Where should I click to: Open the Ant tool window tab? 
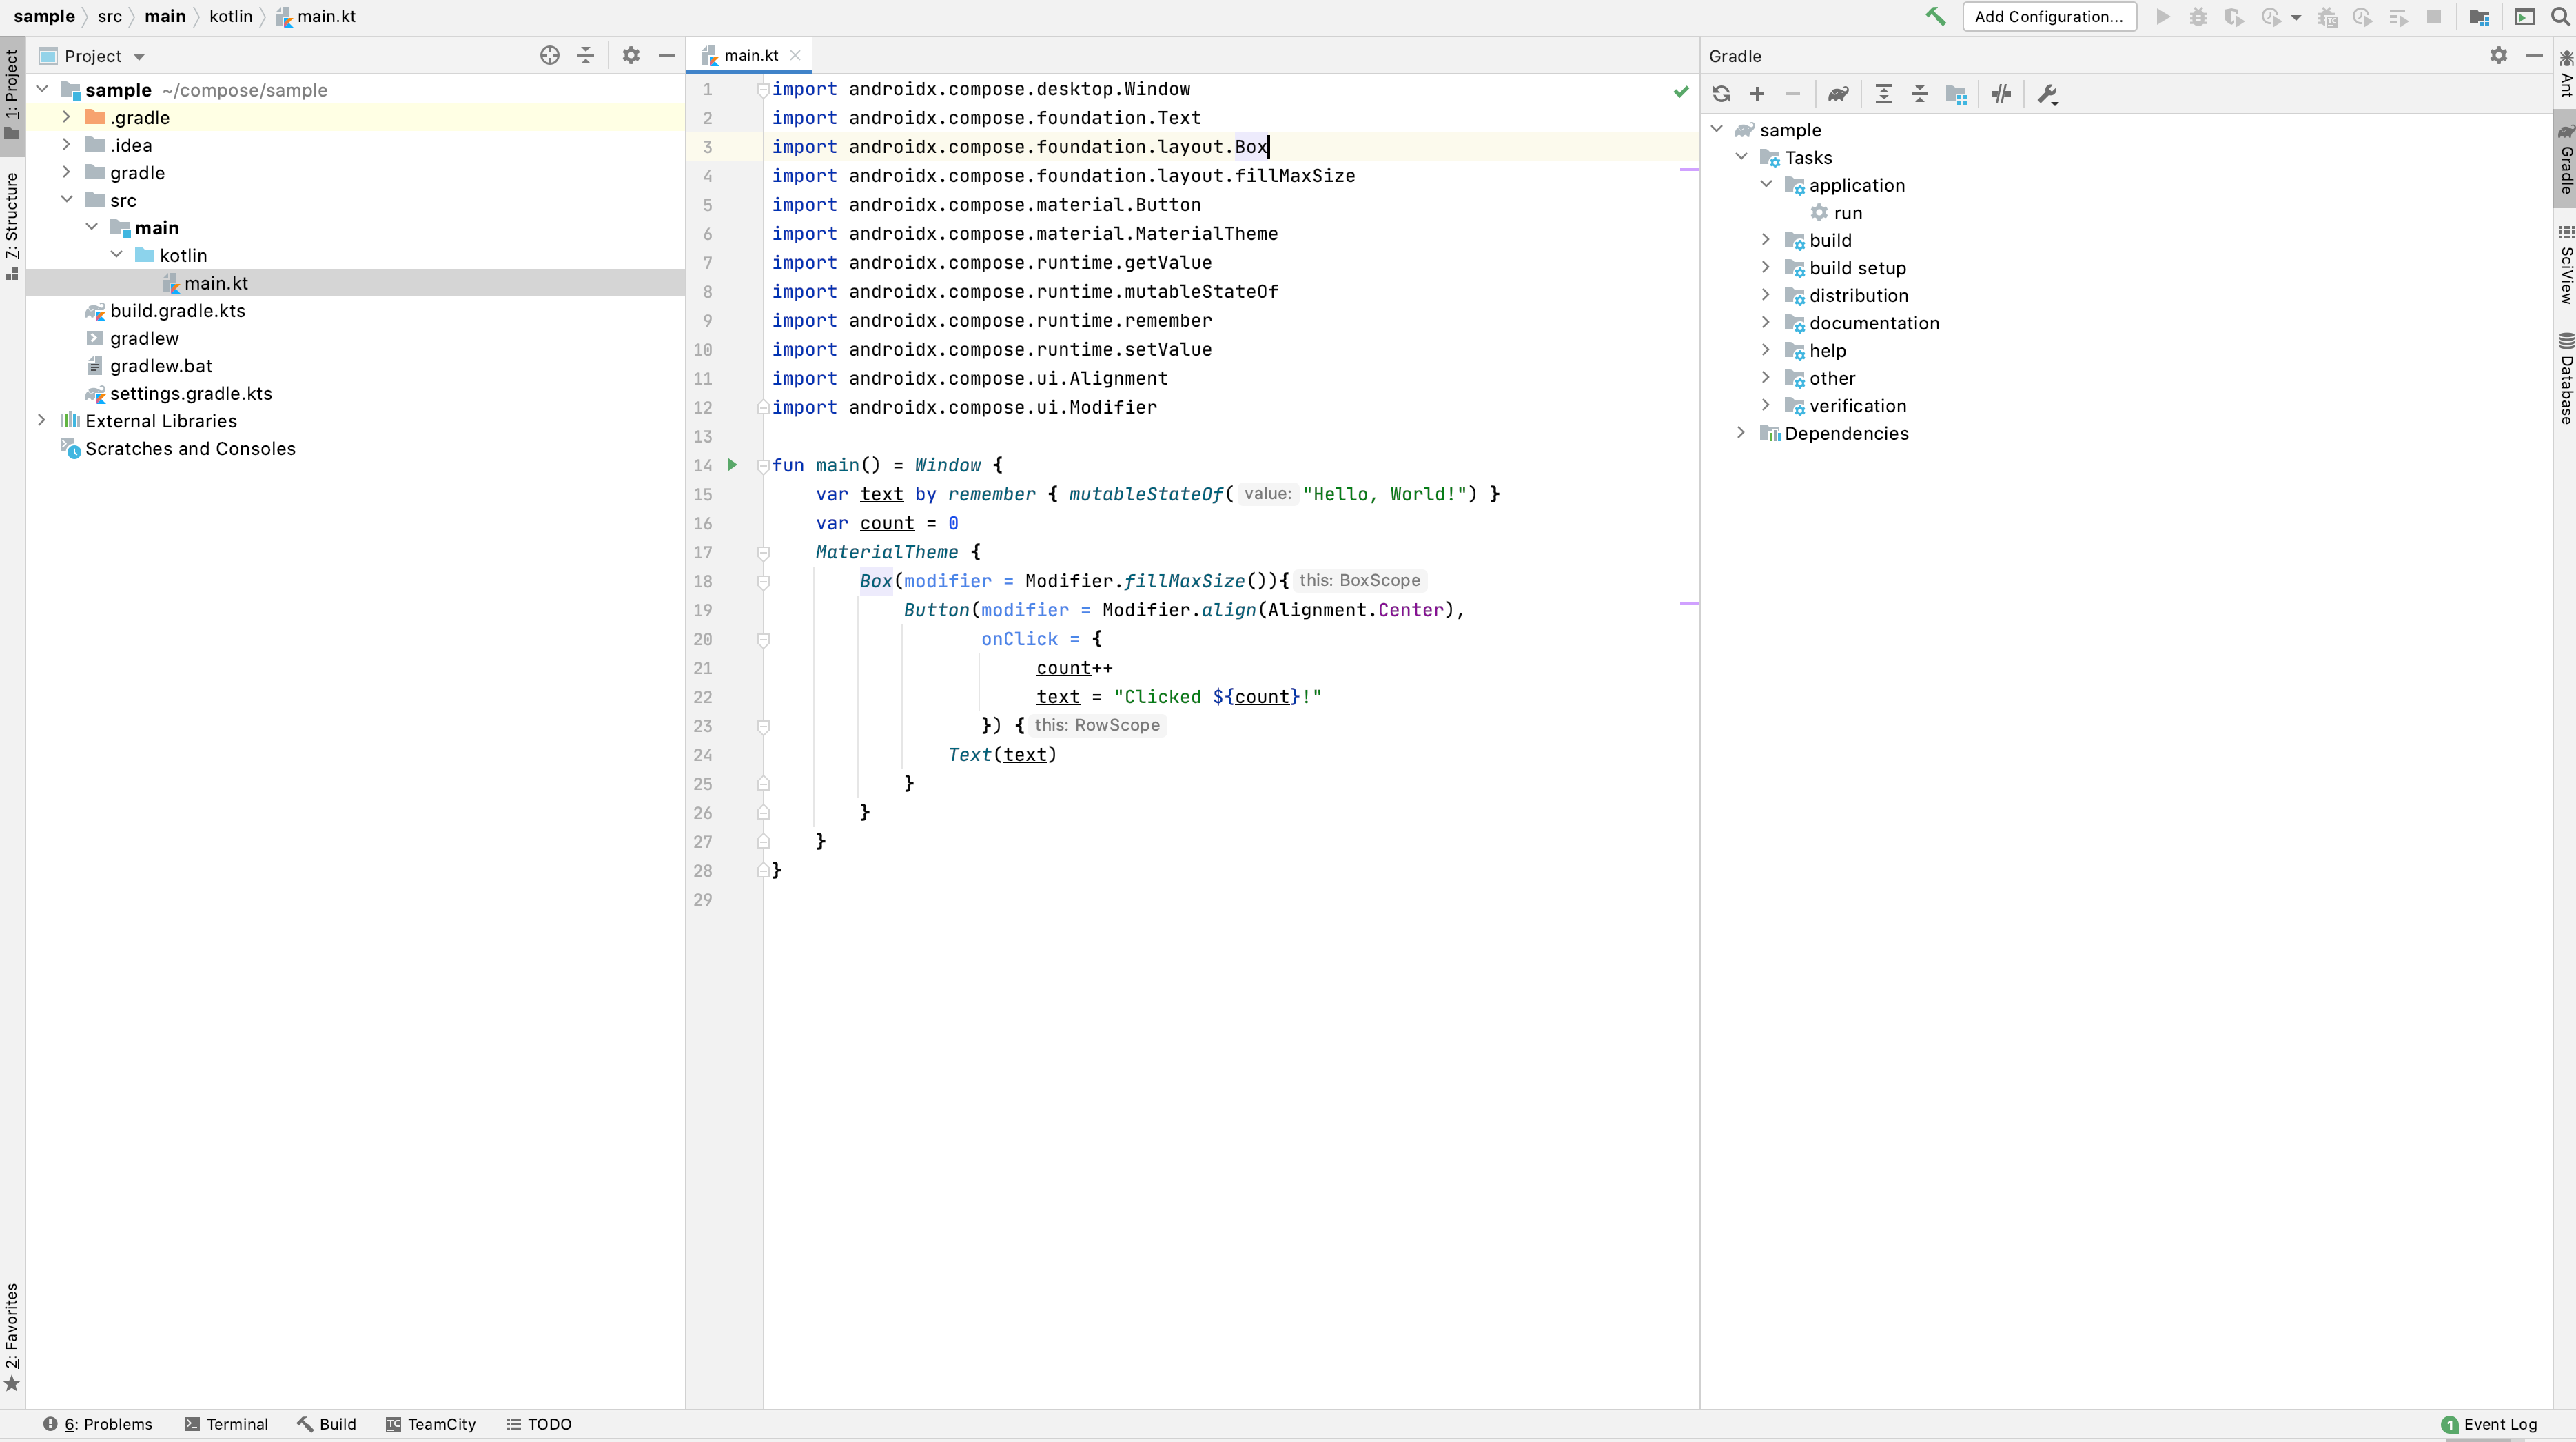click(x=2565, y=74)
